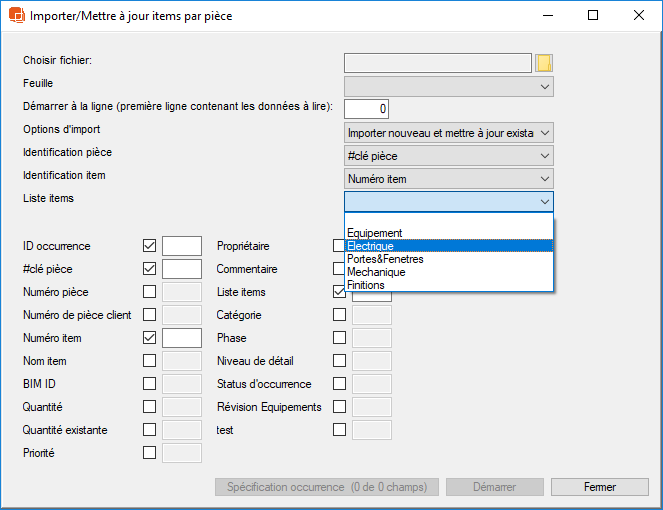This screenshot has height=510, width=663.
Task: Uncheck the ID occurrence checkbox
Action: [149, 246]
